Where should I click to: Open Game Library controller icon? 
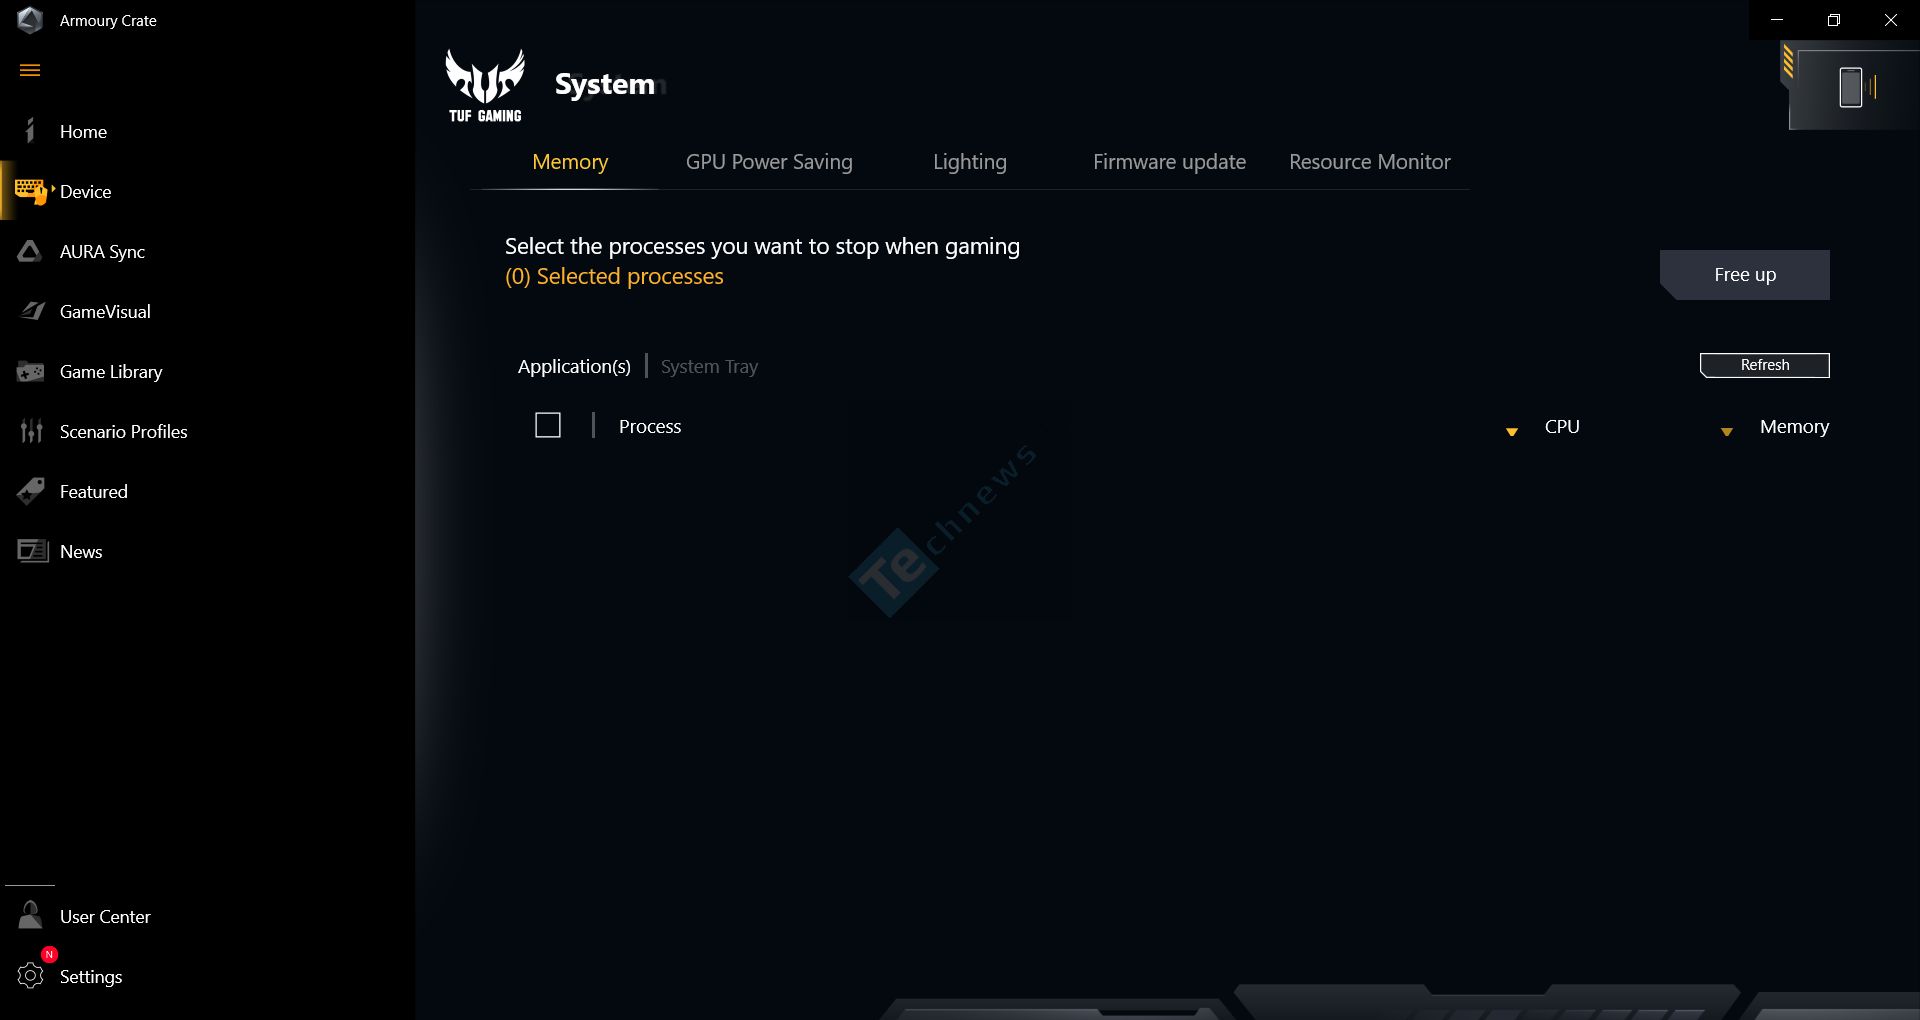pyautogui.click(x=31, y=372)
